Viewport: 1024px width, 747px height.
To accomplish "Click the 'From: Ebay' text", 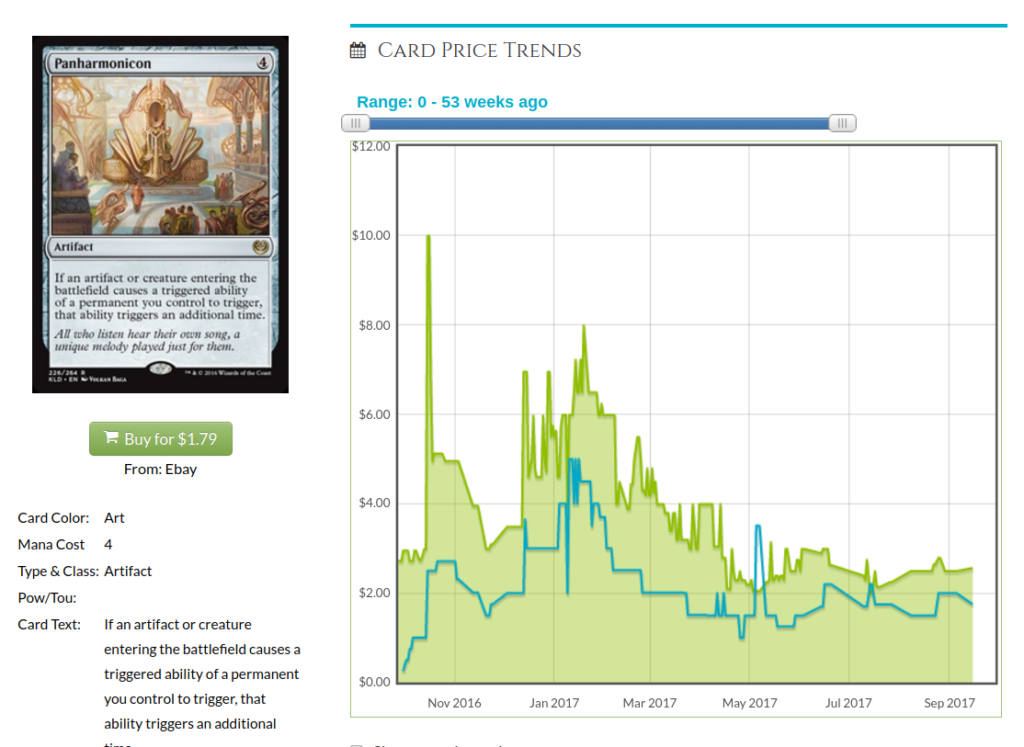I will (x=161, y=469).
